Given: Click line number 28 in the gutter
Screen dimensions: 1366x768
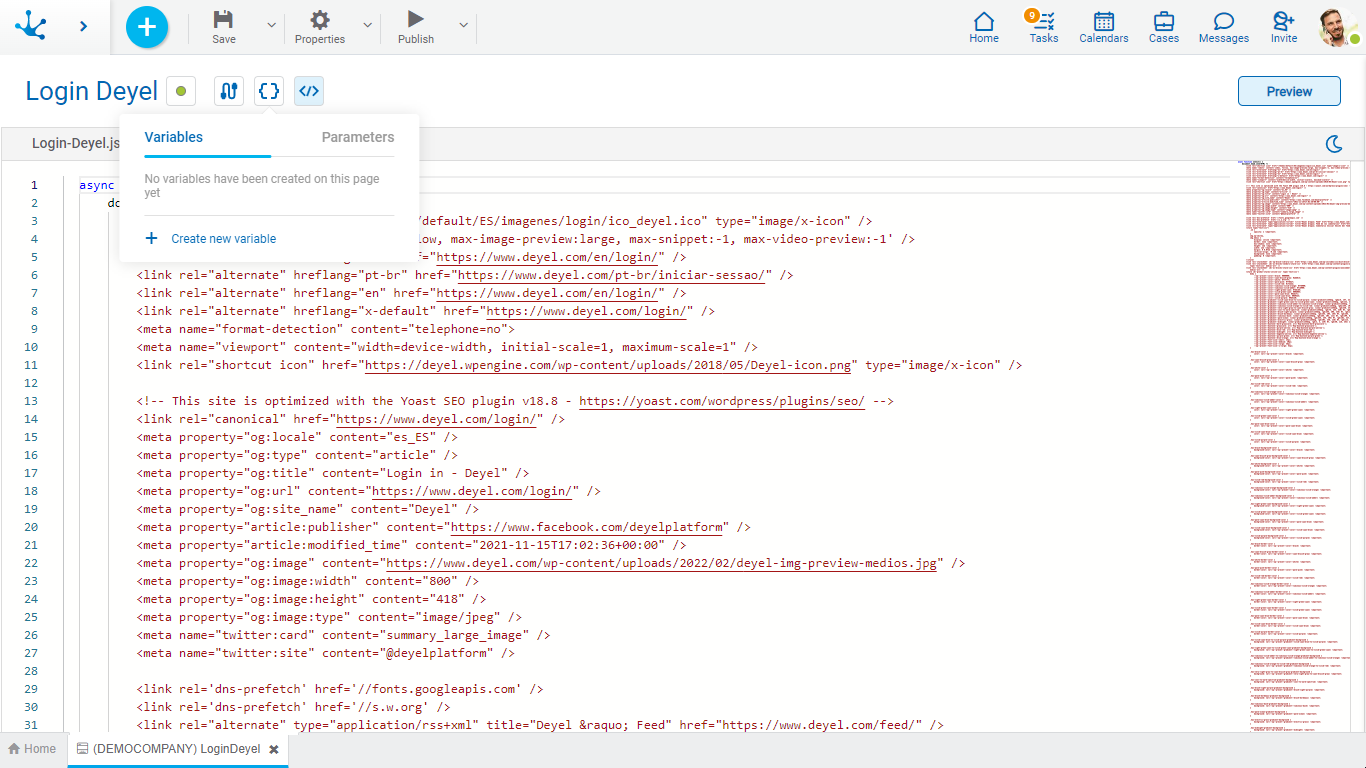Looking at the screenshot, I should pos(33,671).
